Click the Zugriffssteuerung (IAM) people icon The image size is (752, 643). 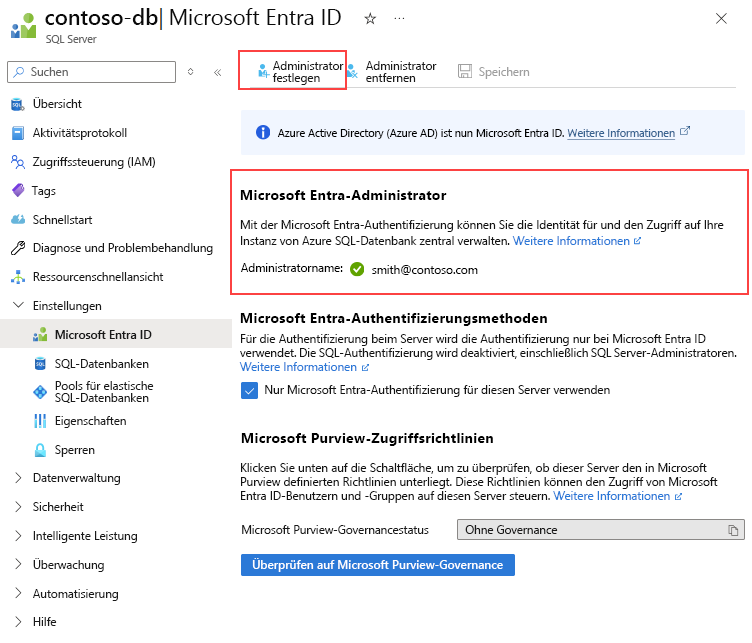[18, 162]
